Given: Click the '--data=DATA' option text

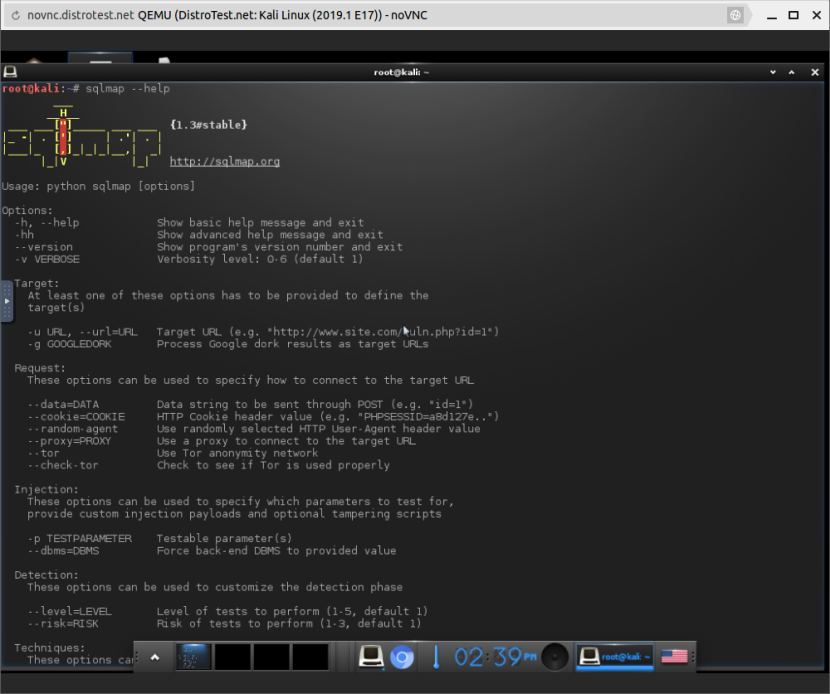Looking at the screenshot, I should pyautogui.click(x=64, y=404).
